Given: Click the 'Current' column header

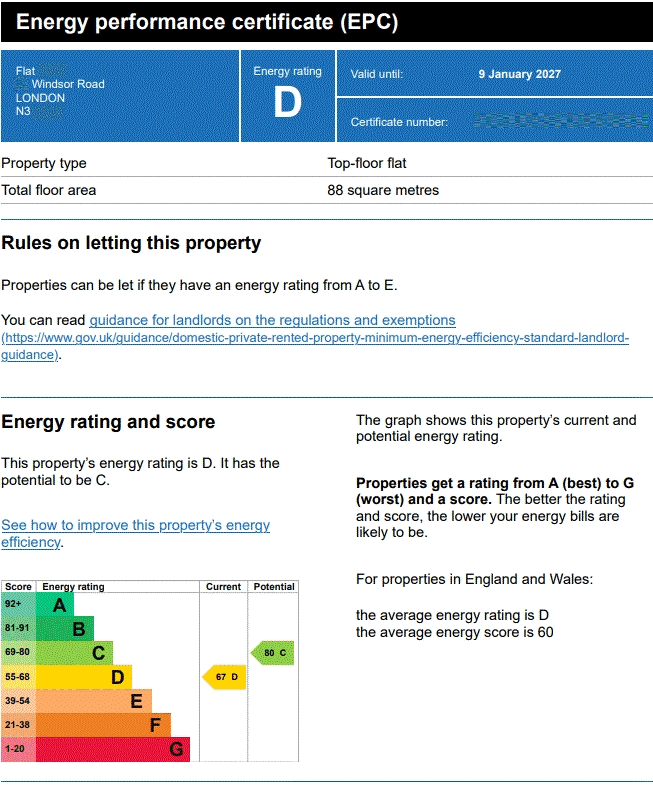Looking at the screenshot, I should point(223,587).
